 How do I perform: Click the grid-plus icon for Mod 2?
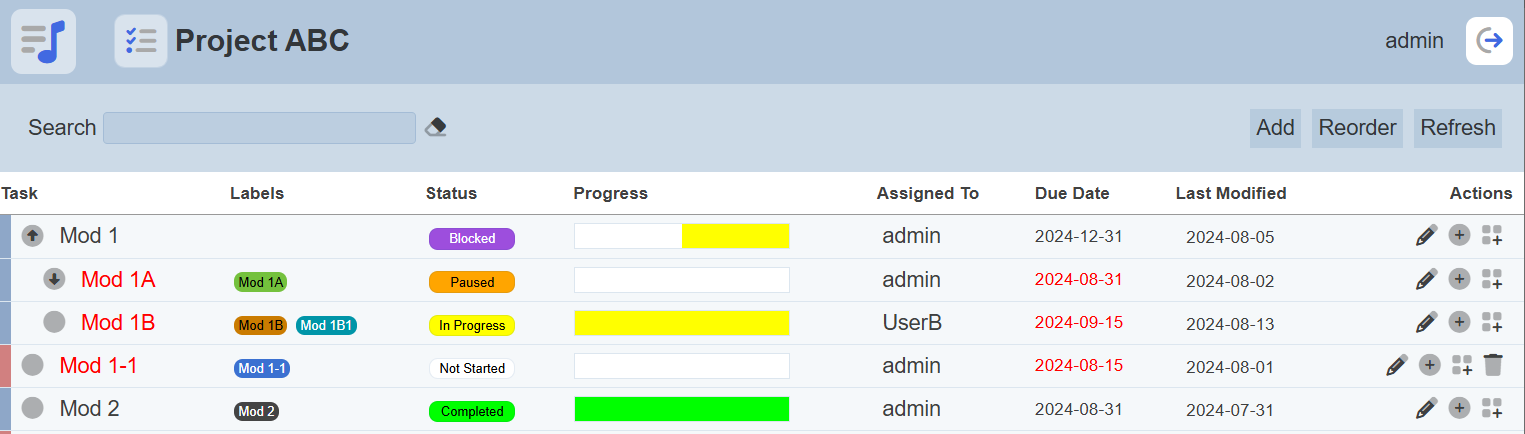pyautogui.click(x=1492, y=408)
